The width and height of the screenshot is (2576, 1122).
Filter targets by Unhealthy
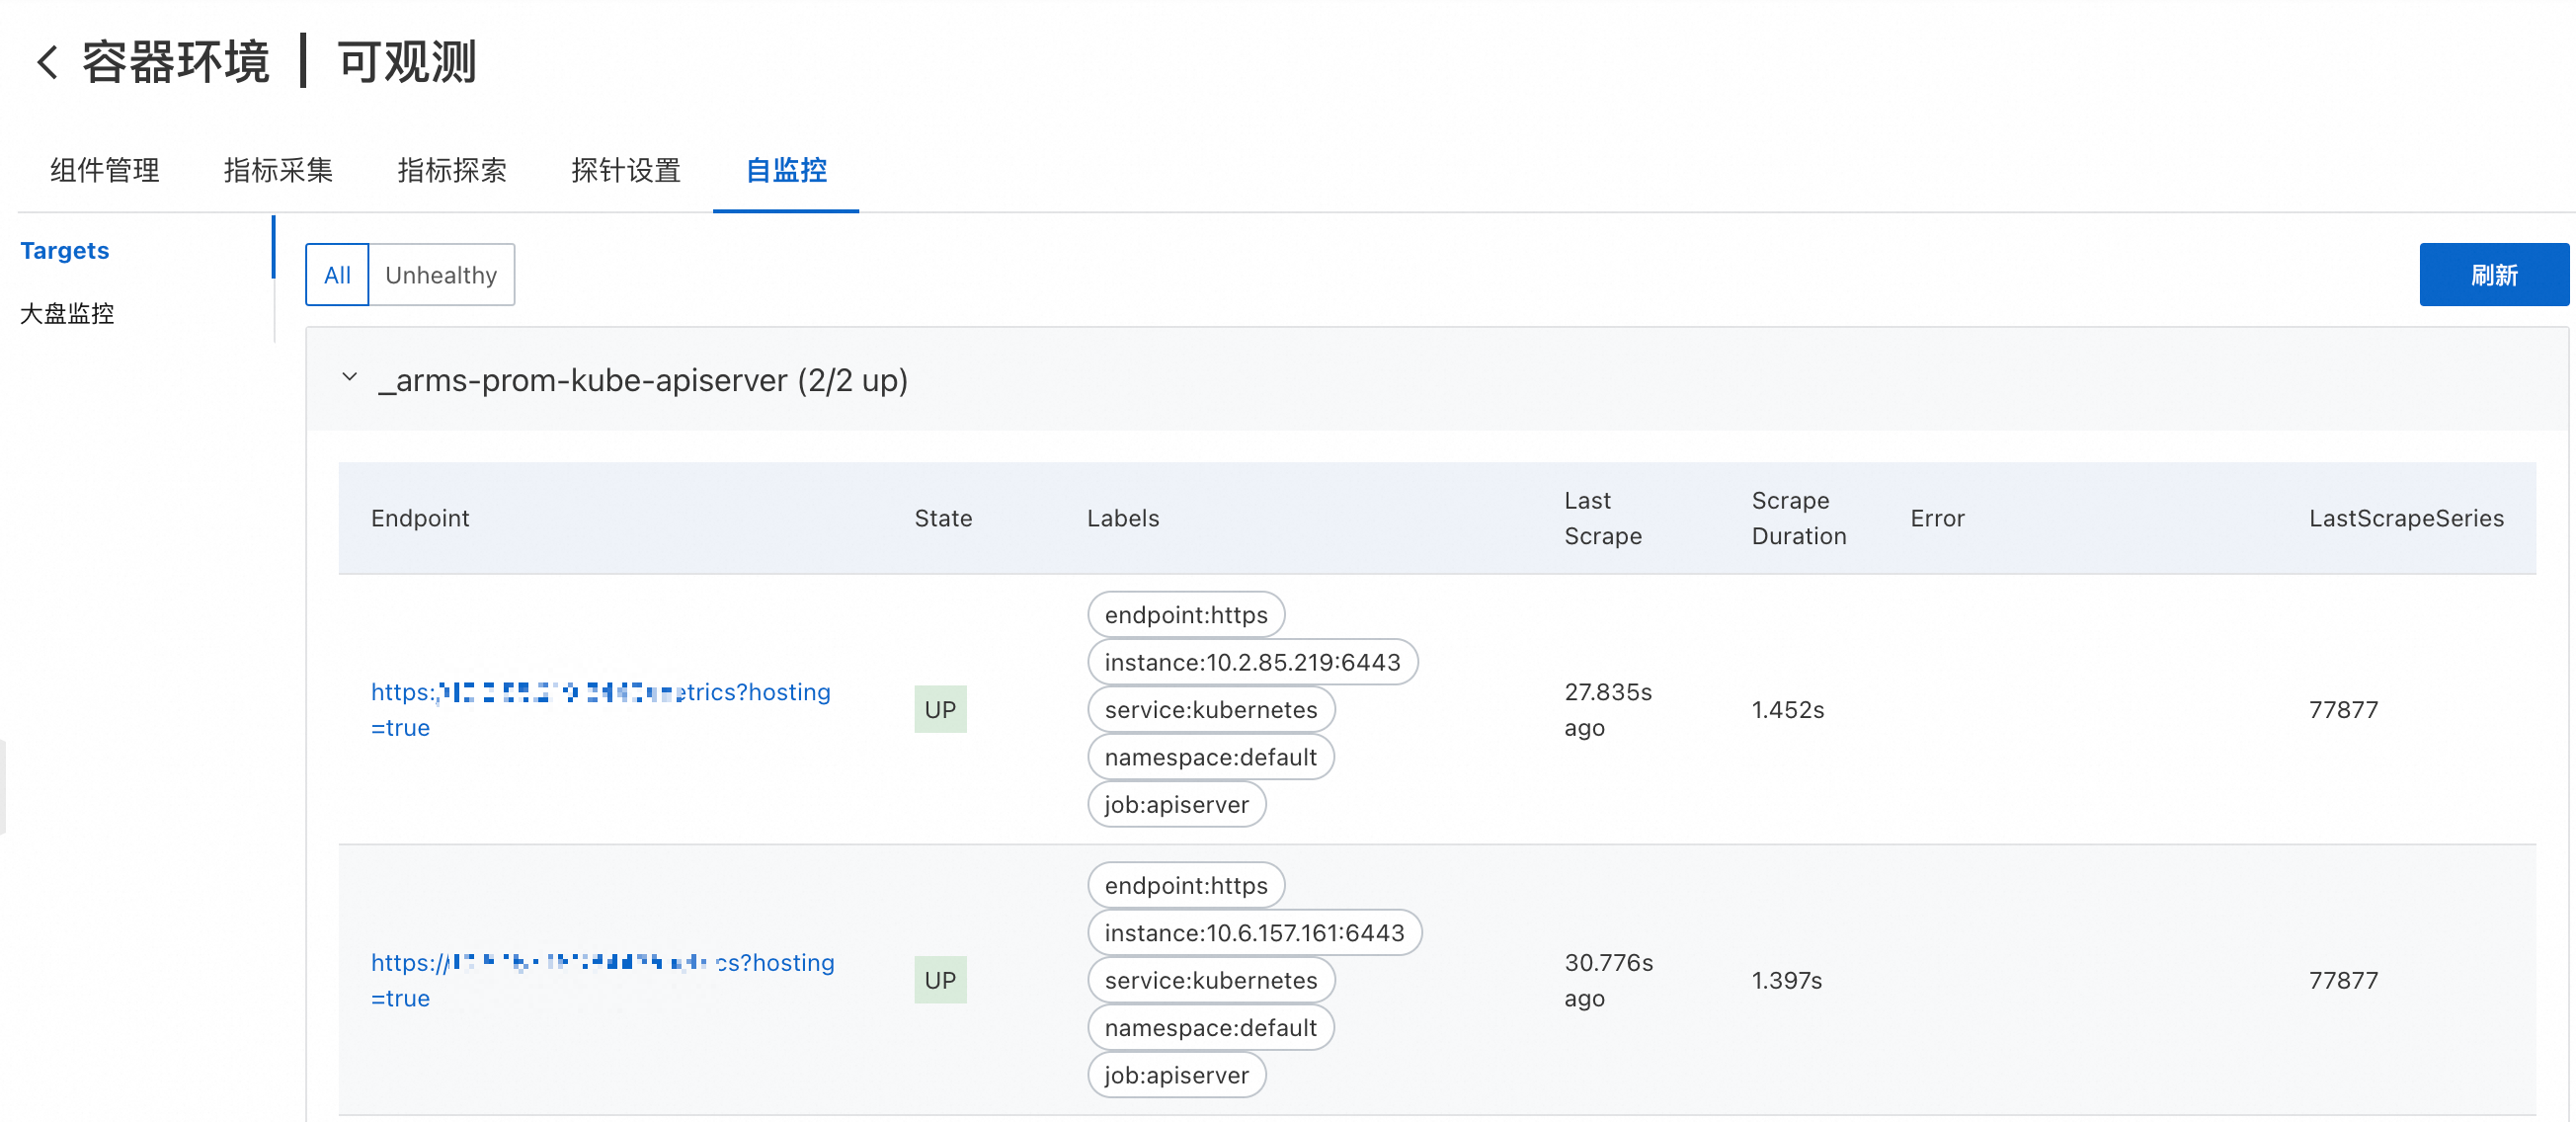click(441, 275)
